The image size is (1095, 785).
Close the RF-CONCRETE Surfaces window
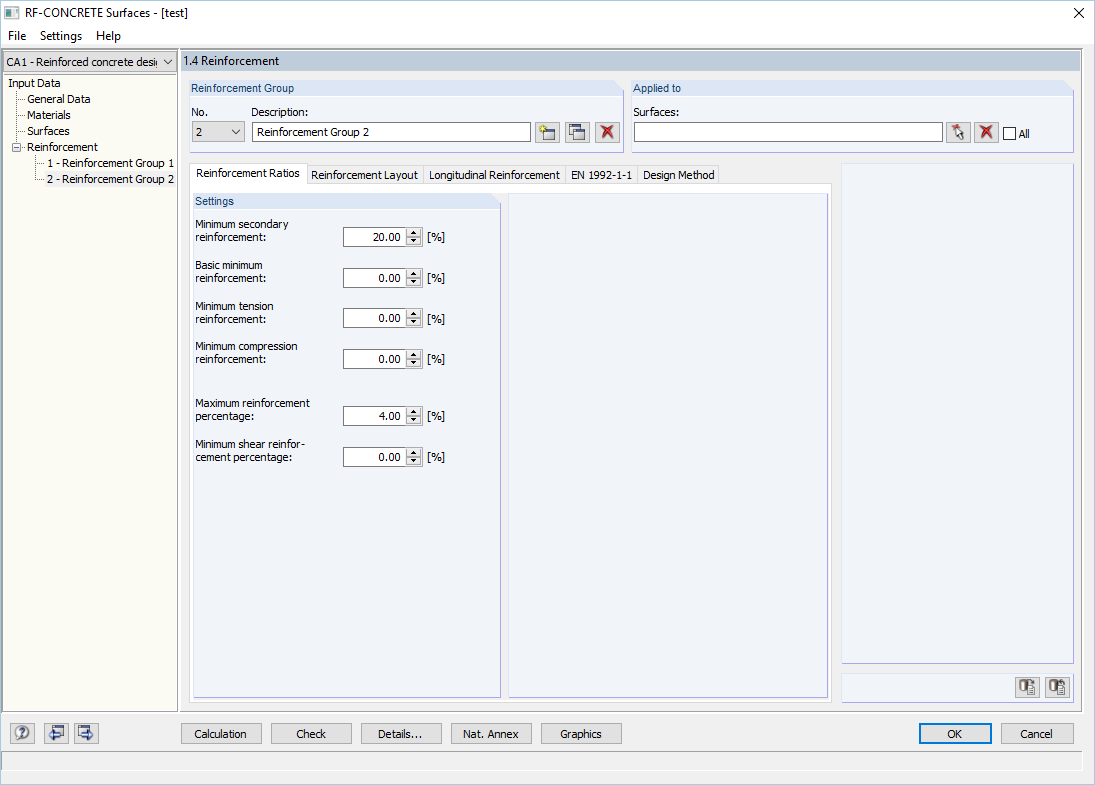[x=1078, y=13]
